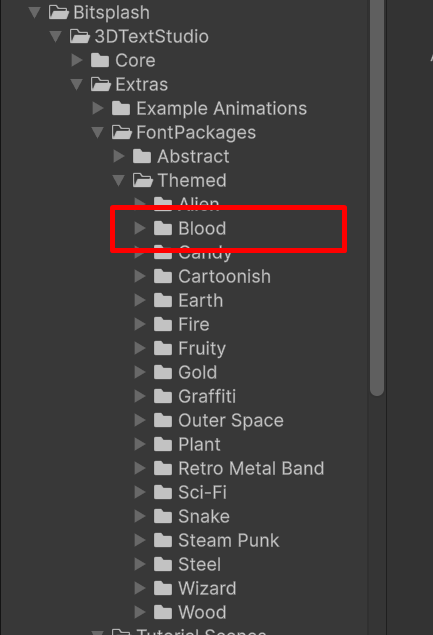
Task: Select the Sci-Fi folder
Action: point(190,492)
